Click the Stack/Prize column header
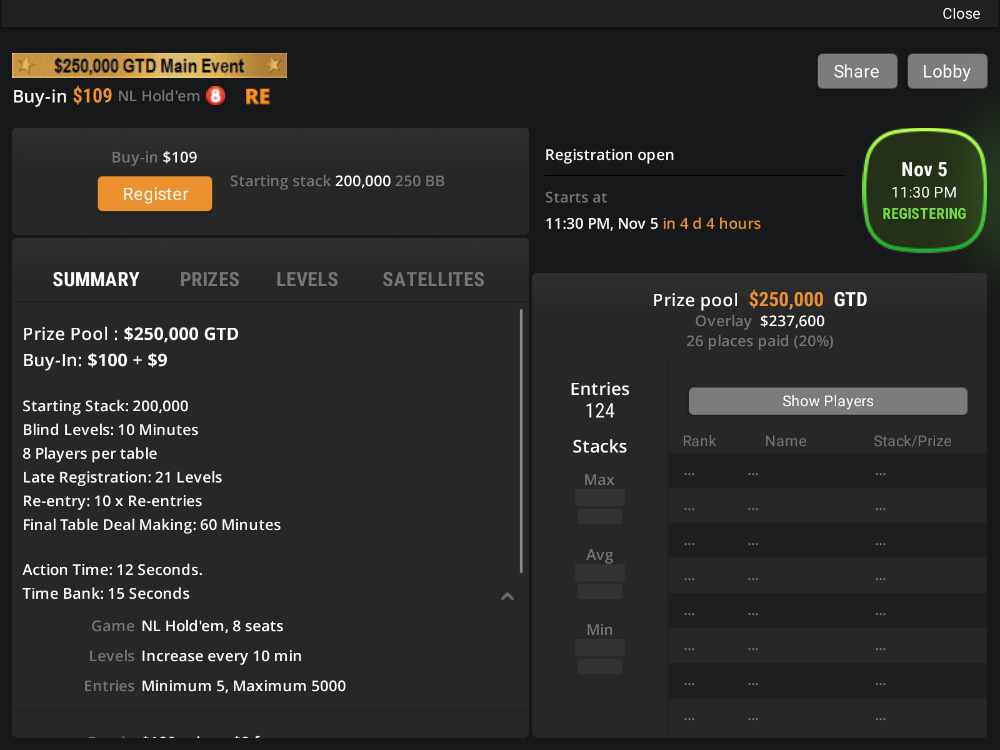The image size is (1000, 750). point(912,441)
